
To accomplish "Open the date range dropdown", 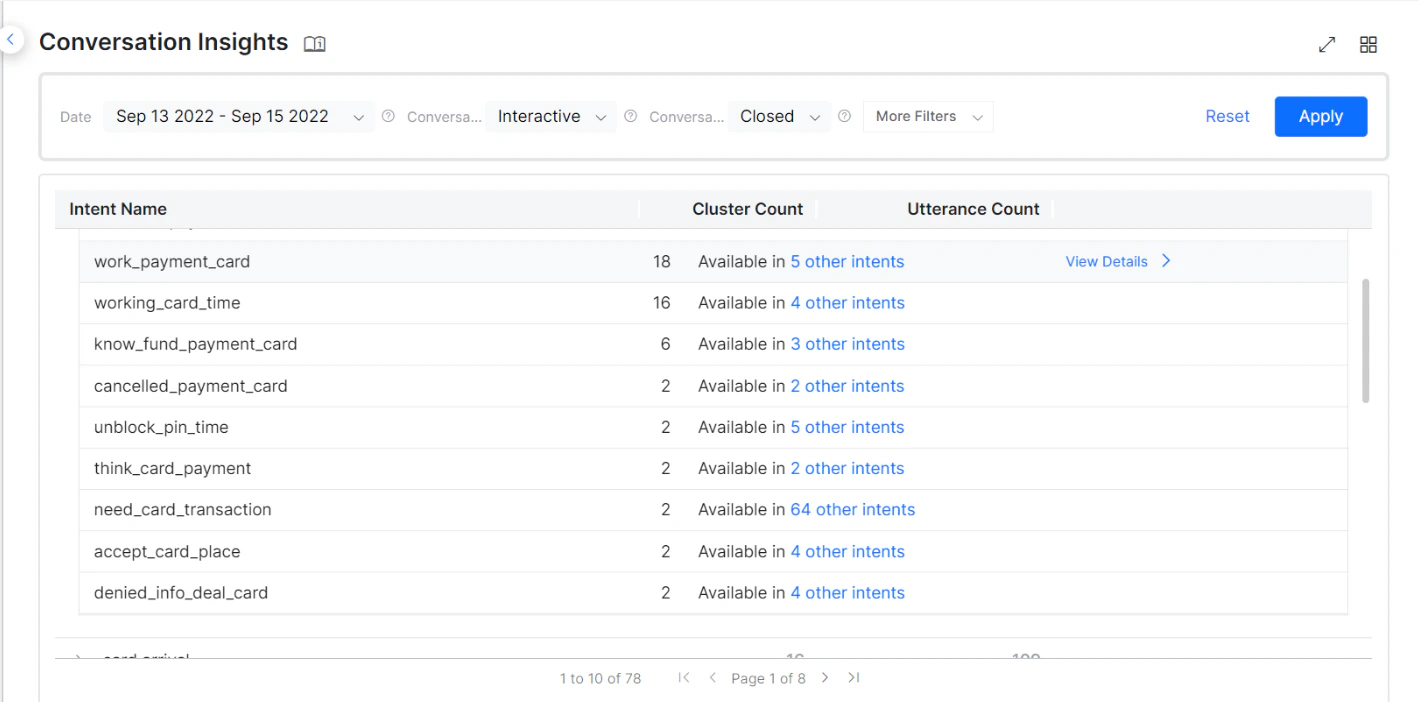I will [239, 116].
